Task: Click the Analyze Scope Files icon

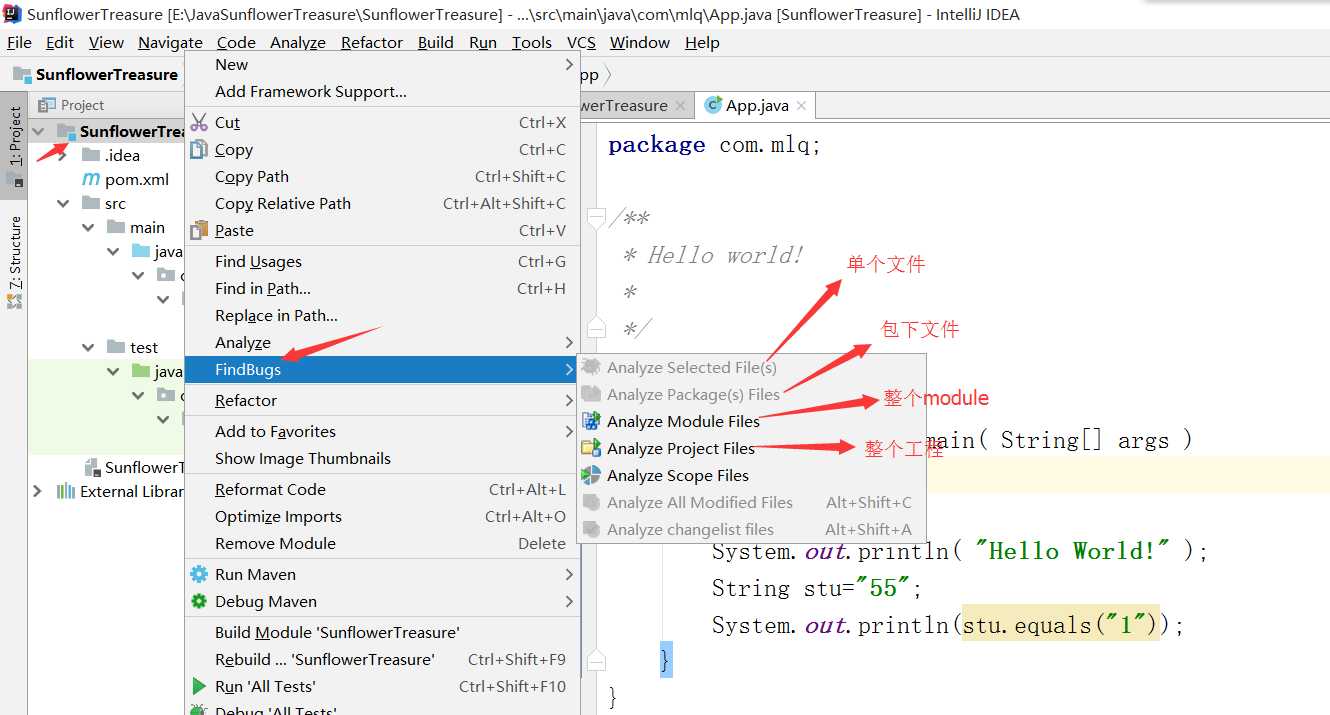Action: (x=591, y=475)
